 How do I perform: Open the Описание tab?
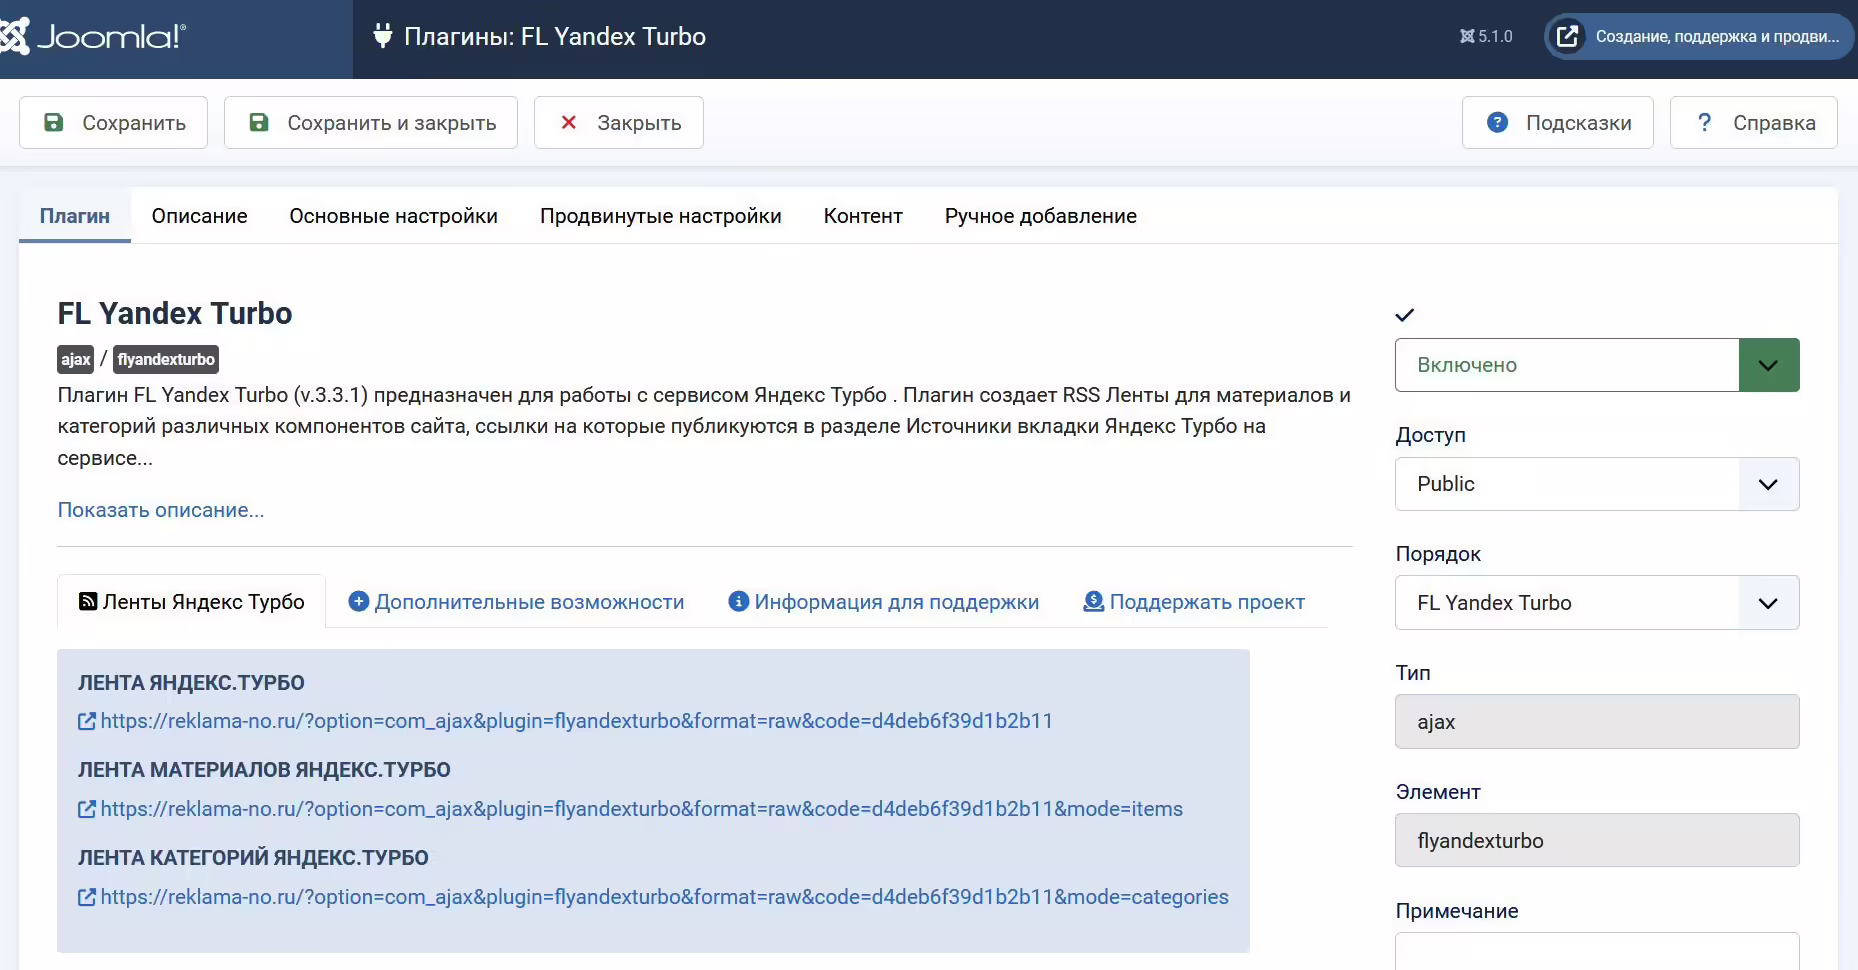coord(200,216)
